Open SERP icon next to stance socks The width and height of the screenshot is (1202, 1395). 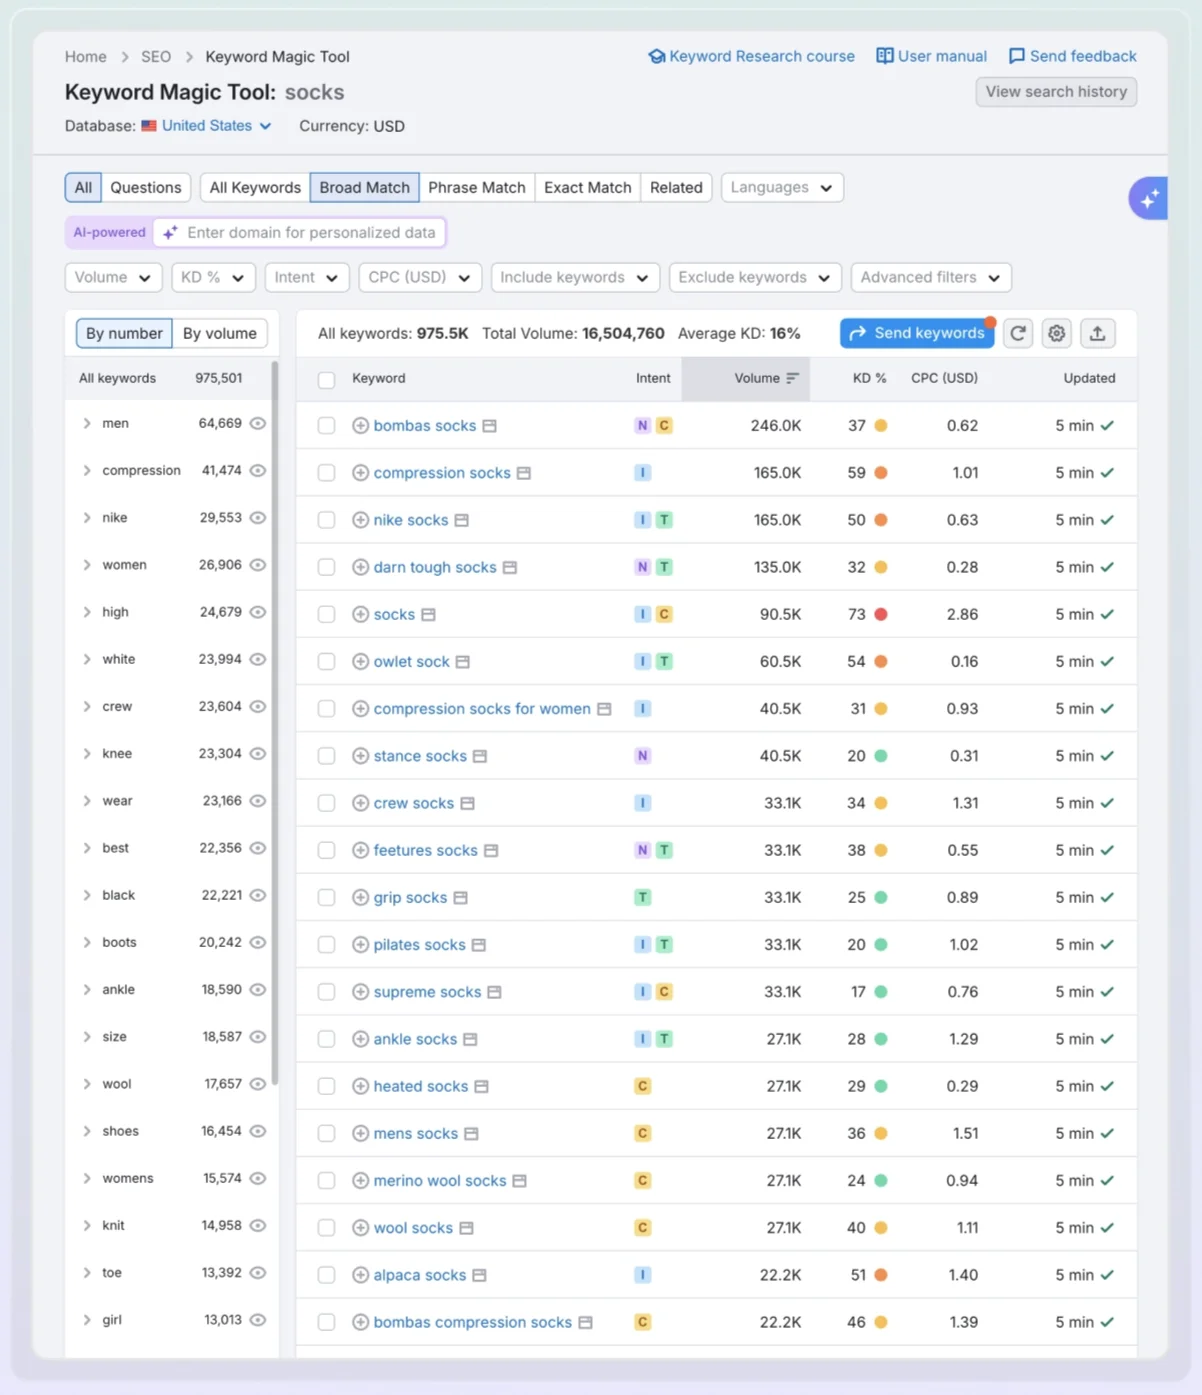[480, 756]
